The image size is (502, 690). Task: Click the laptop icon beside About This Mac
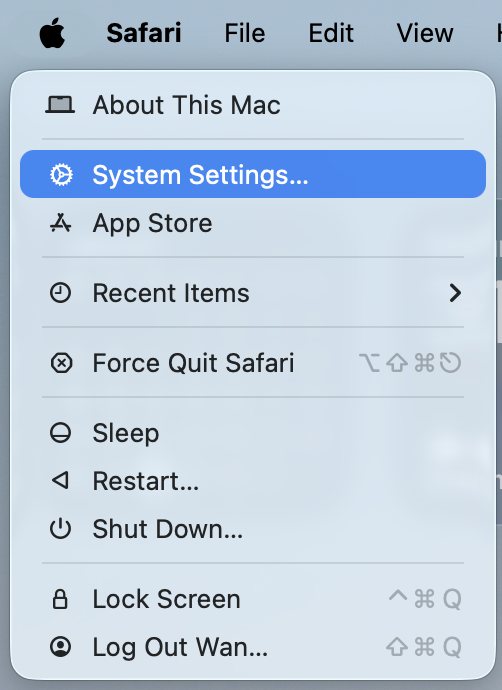click(60, 105)
